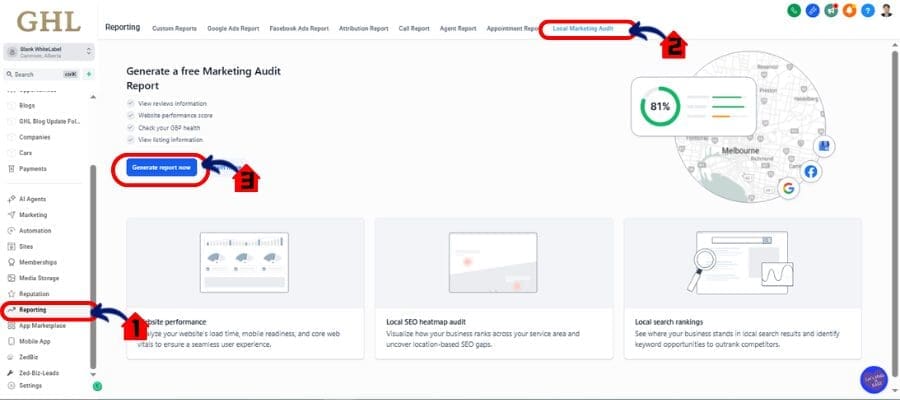
Task: Switch to the Custom Reports tab
Action: click(x=174, y=28)
